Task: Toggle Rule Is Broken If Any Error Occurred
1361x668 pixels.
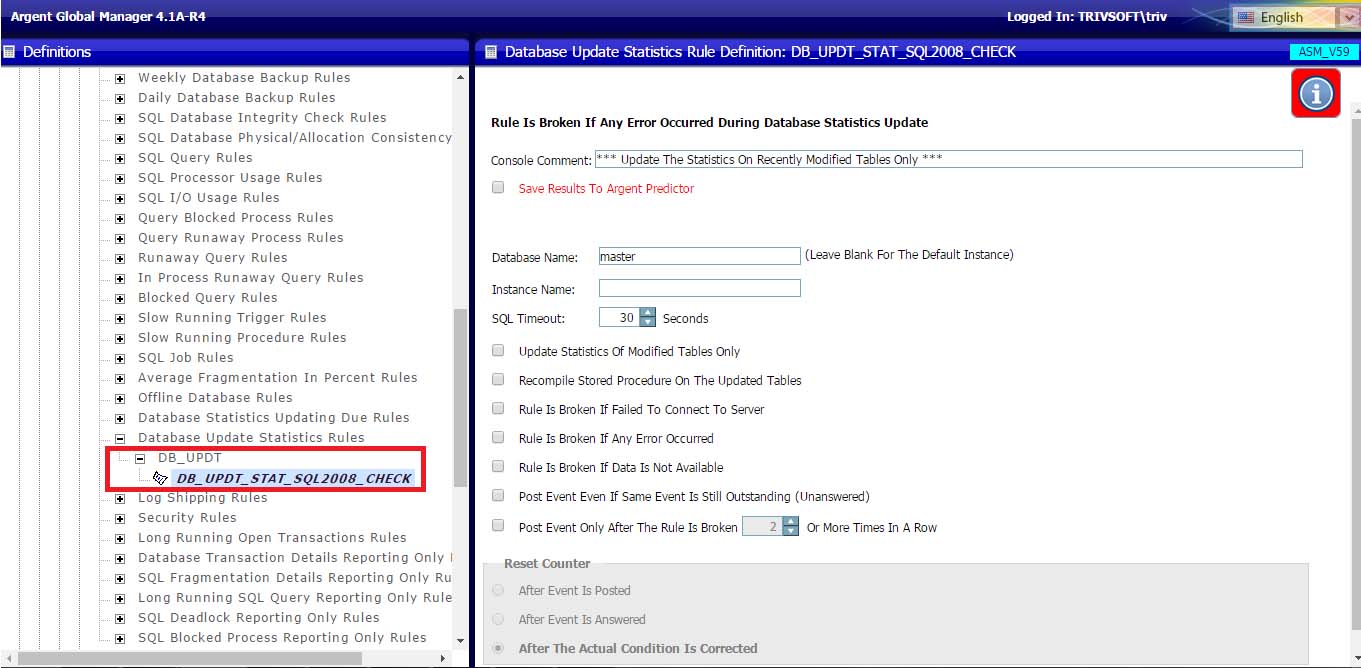Action: [x=498, y=438]
